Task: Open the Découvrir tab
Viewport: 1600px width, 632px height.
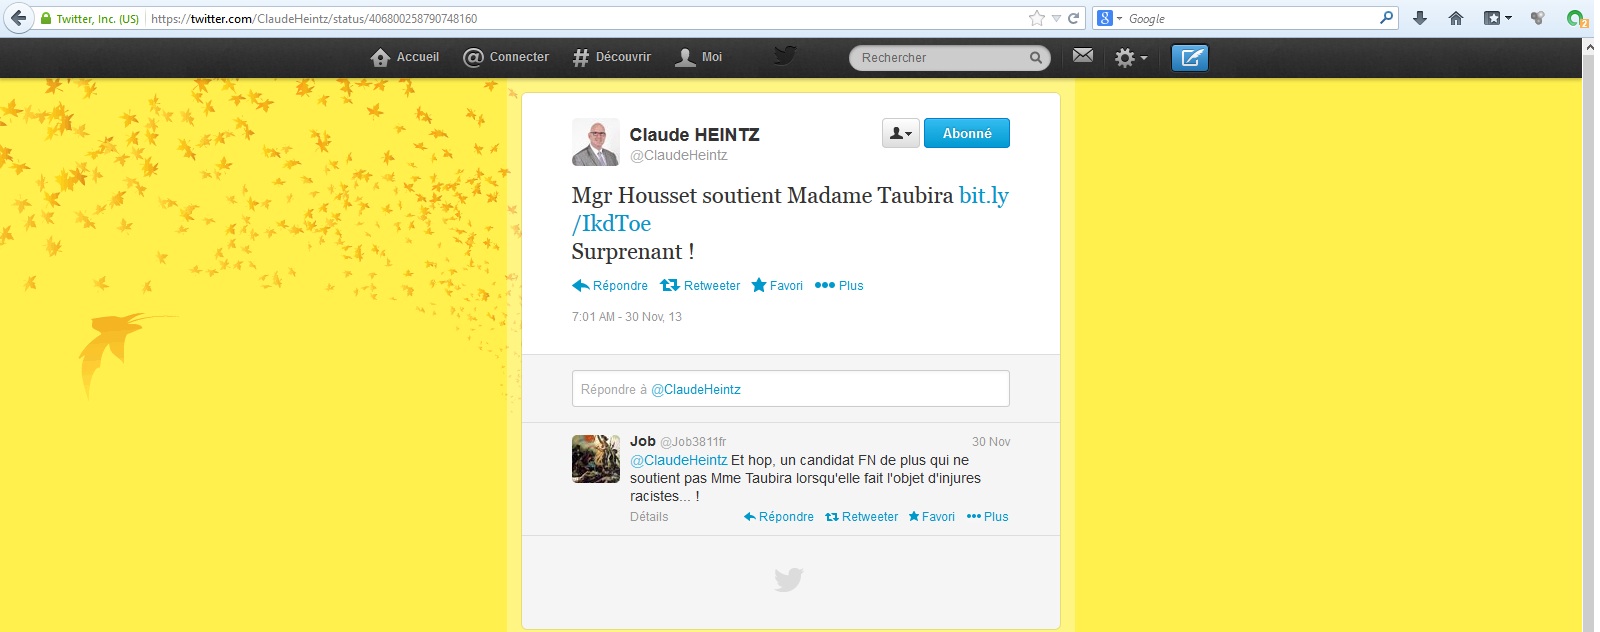Action: pyautogui.click(x=612, y=57)
